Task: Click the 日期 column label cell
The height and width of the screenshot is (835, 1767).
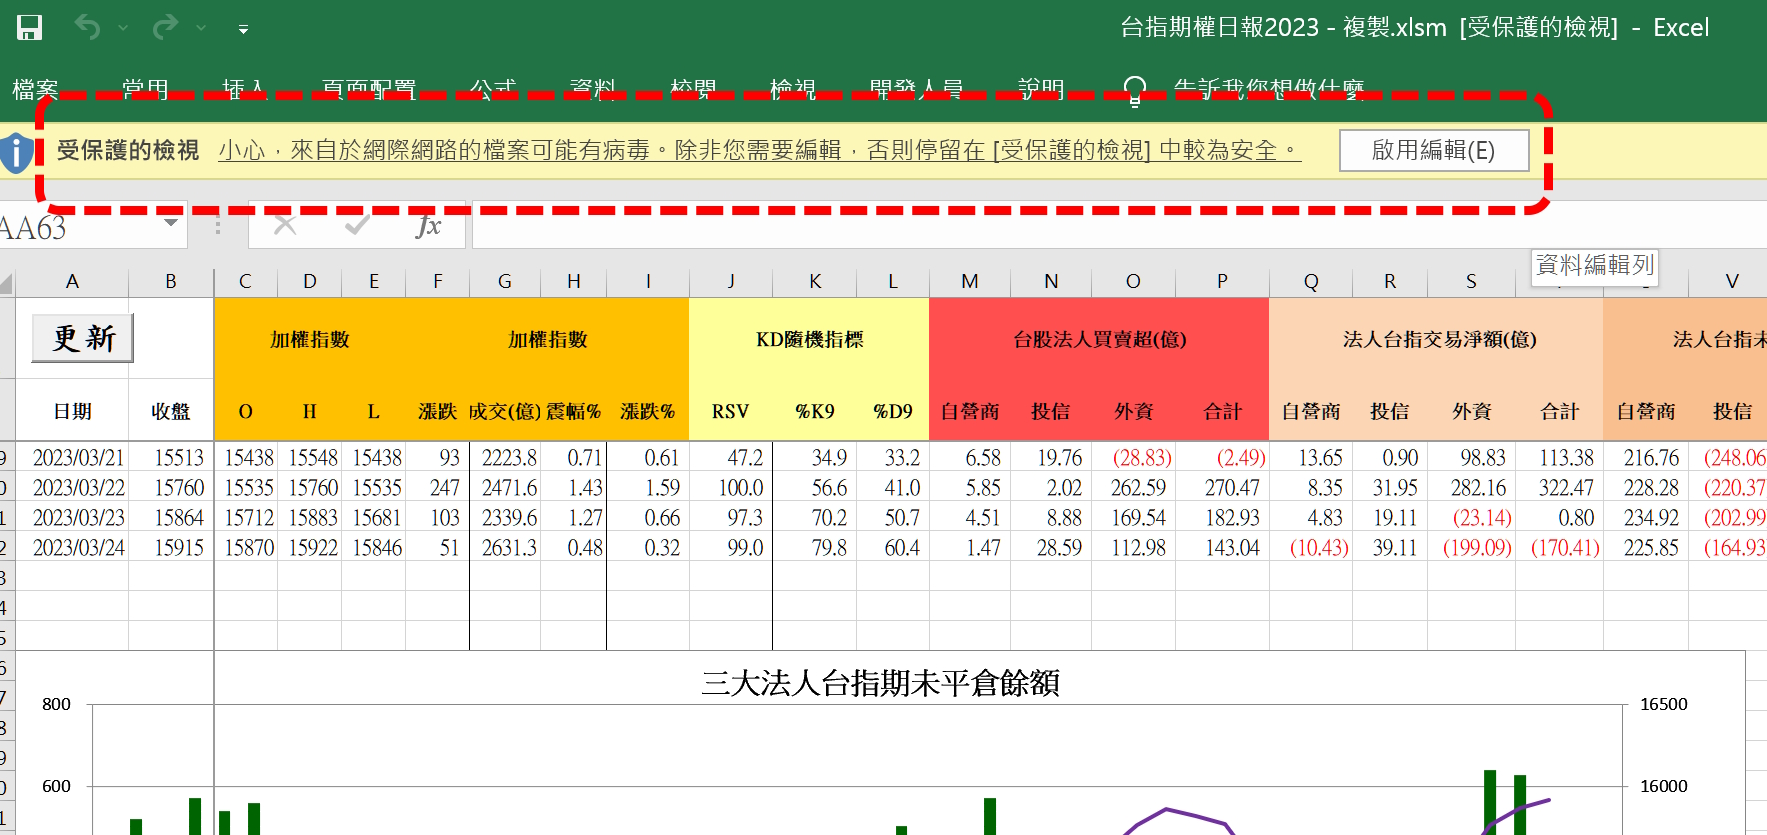Action: pos(72,411)
